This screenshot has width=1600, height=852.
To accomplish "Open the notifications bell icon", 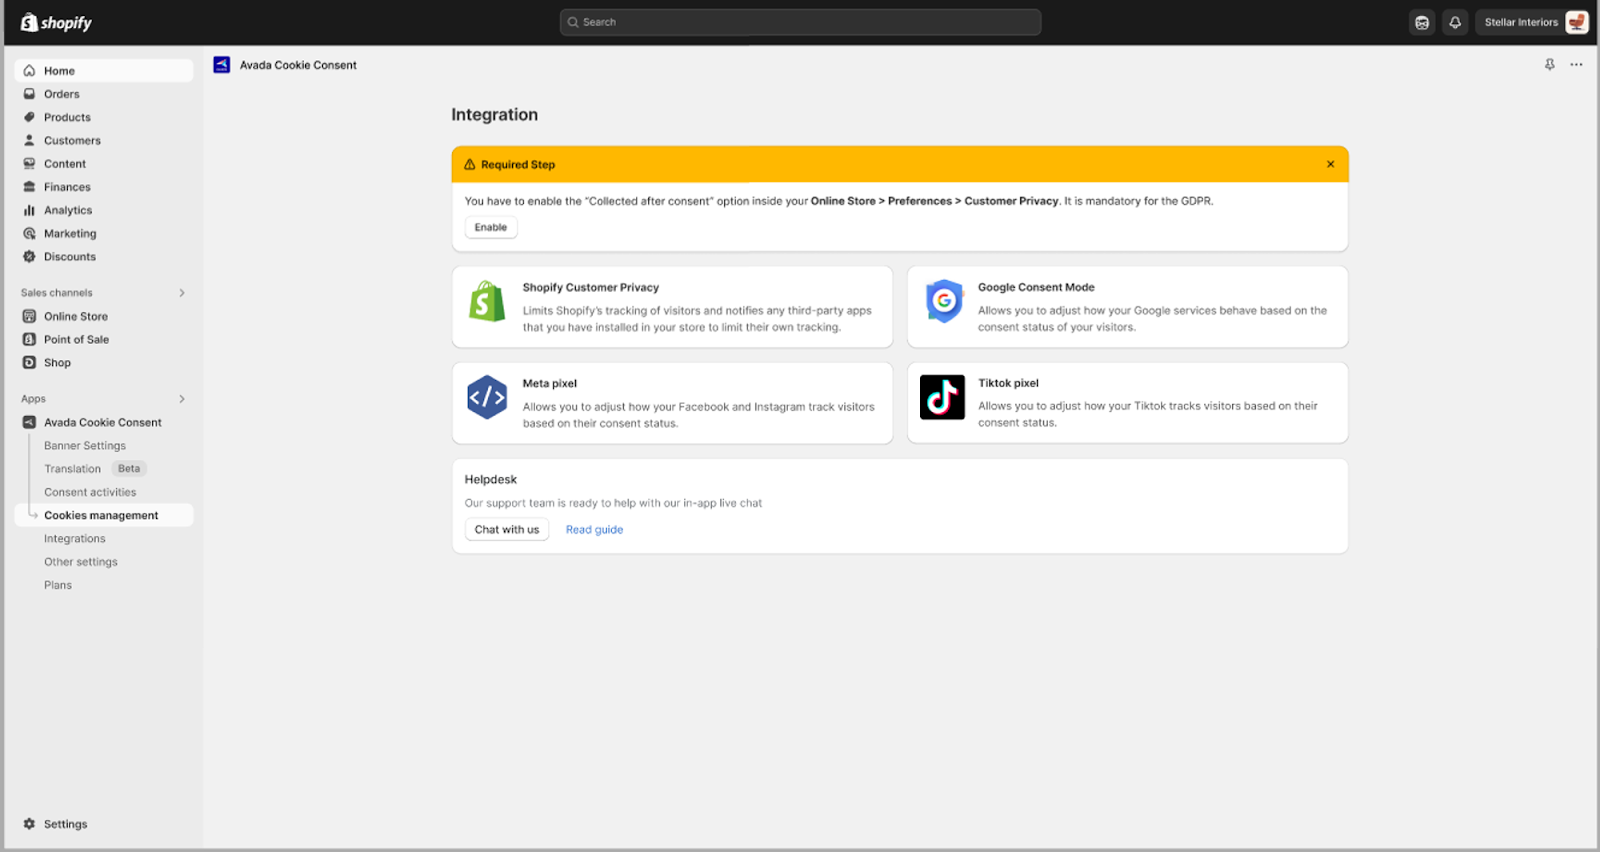I will (x=1455, y=22).
